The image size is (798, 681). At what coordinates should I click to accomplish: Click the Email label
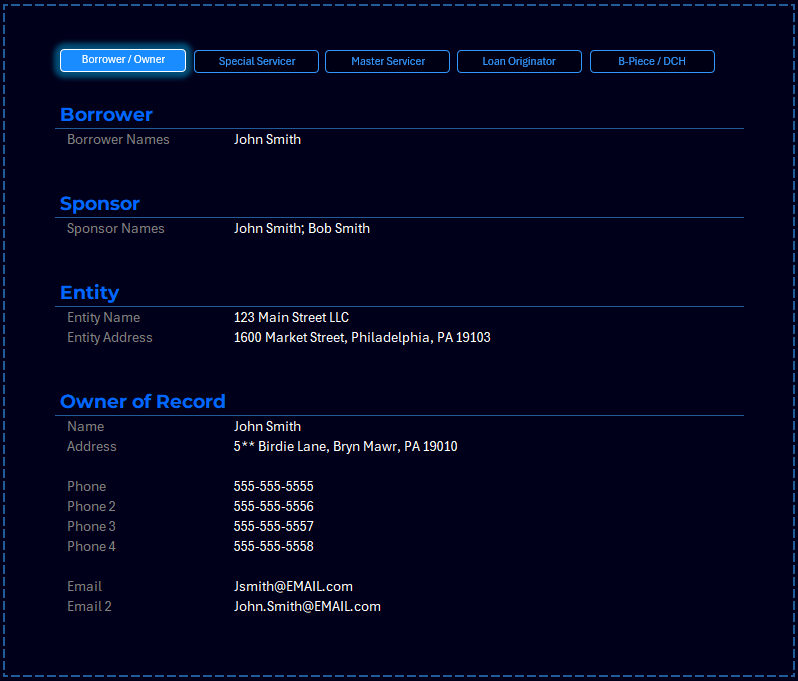point(84,586)
